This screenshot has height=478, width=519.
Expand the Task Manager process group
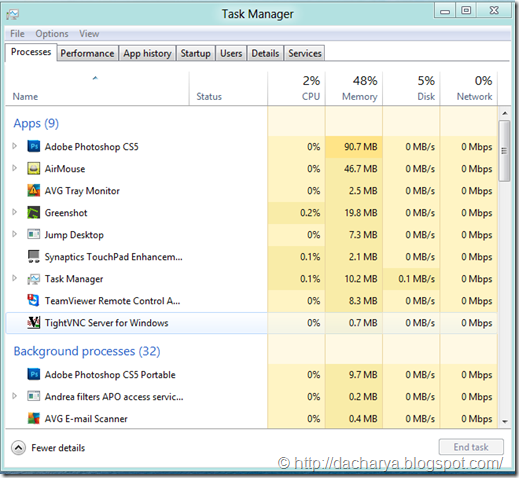(14, 278)
